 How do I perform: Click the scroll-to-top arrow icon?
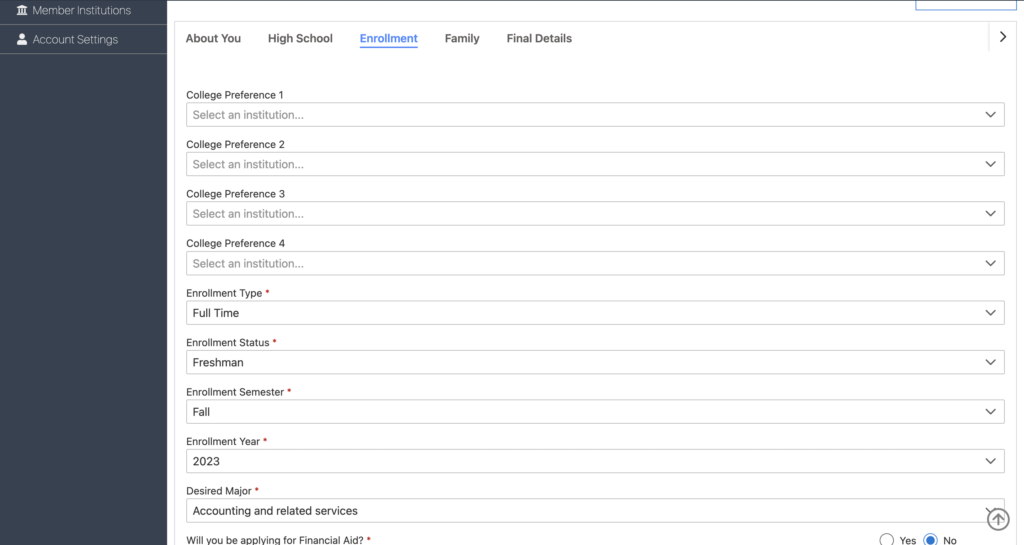coord(997,519)
